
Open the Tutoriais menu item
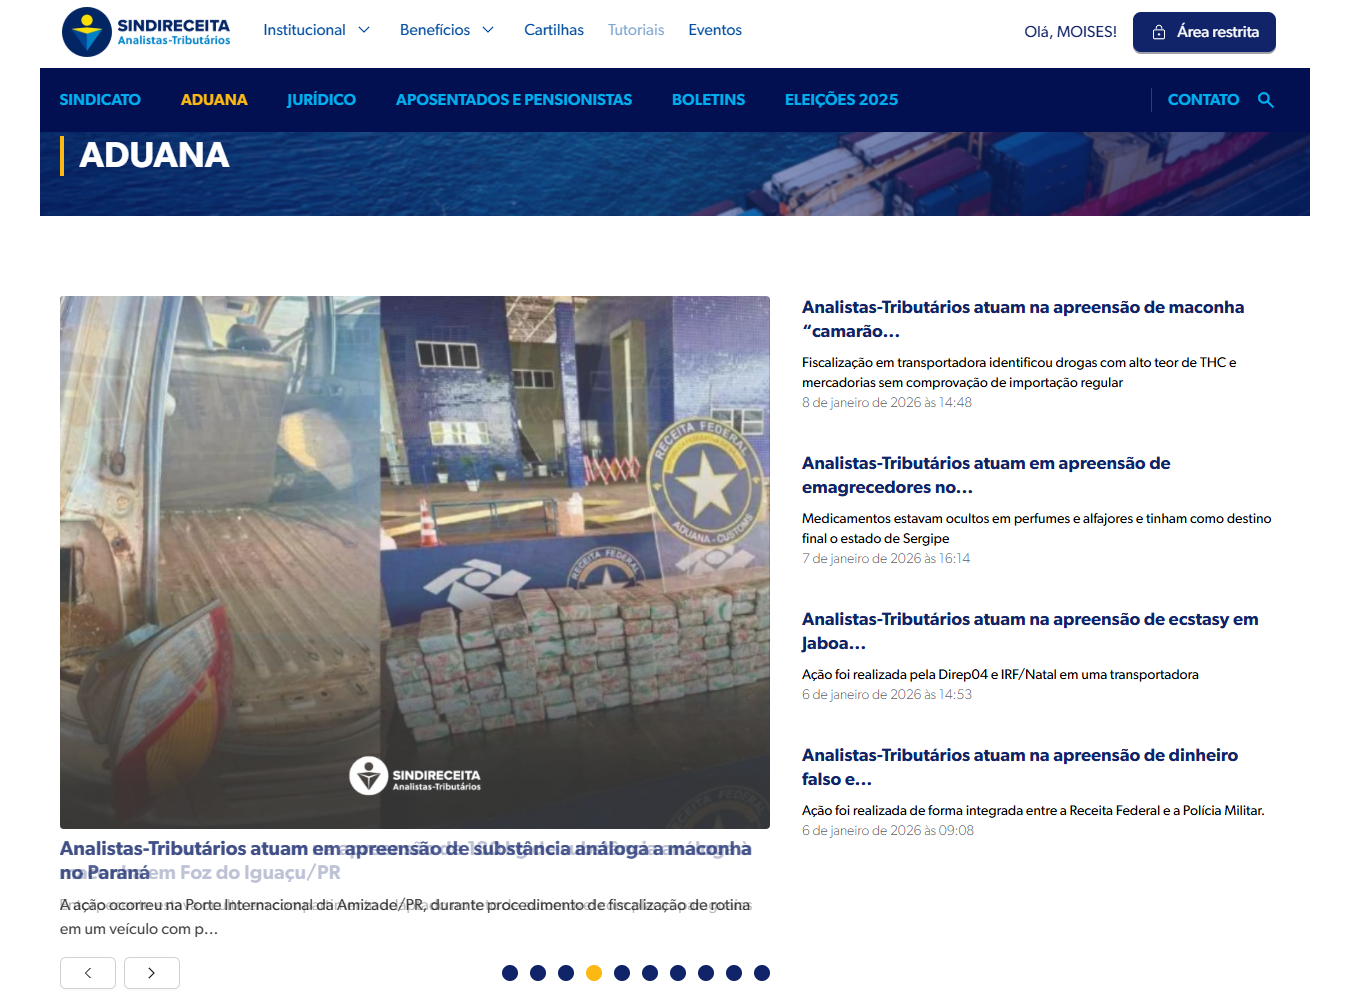click(636, 30)
